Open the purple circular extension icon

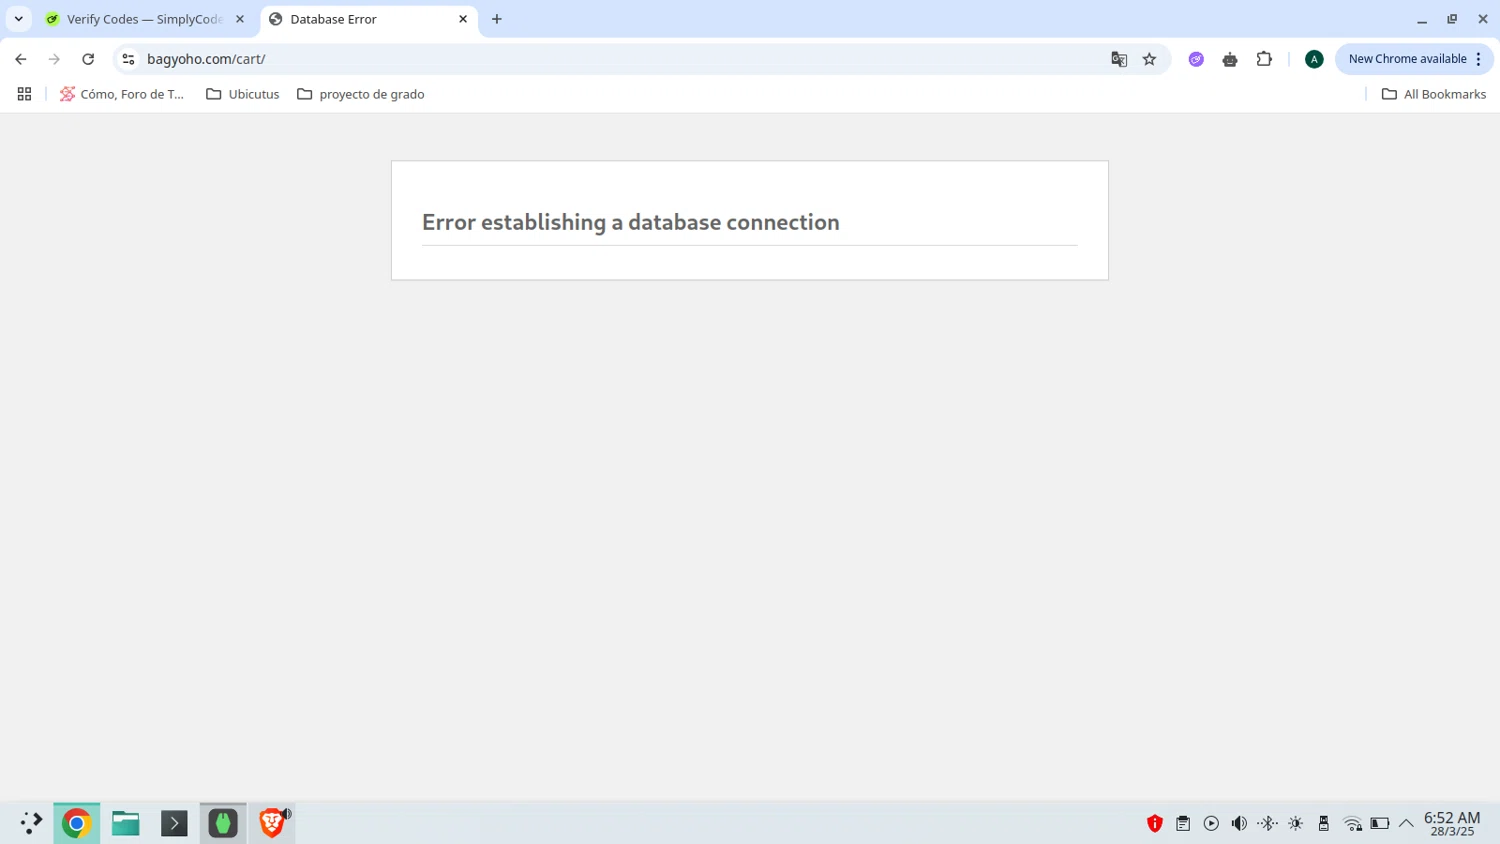[1196, 59]
